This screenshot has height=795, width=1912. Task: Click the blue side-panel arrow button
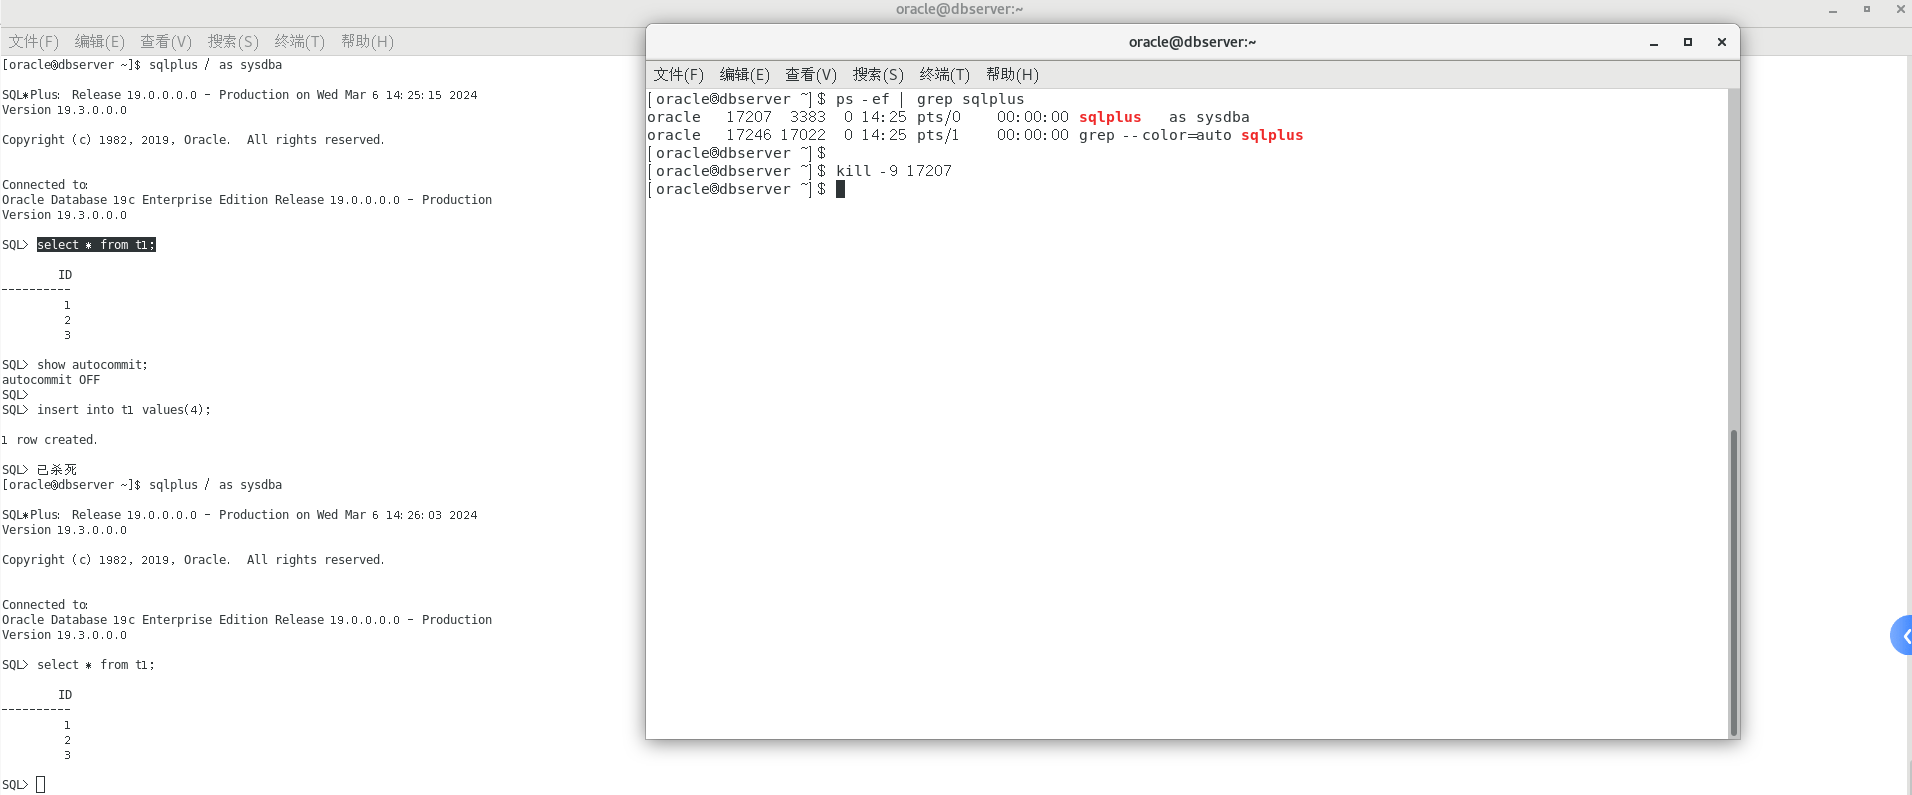(1902, 636)
